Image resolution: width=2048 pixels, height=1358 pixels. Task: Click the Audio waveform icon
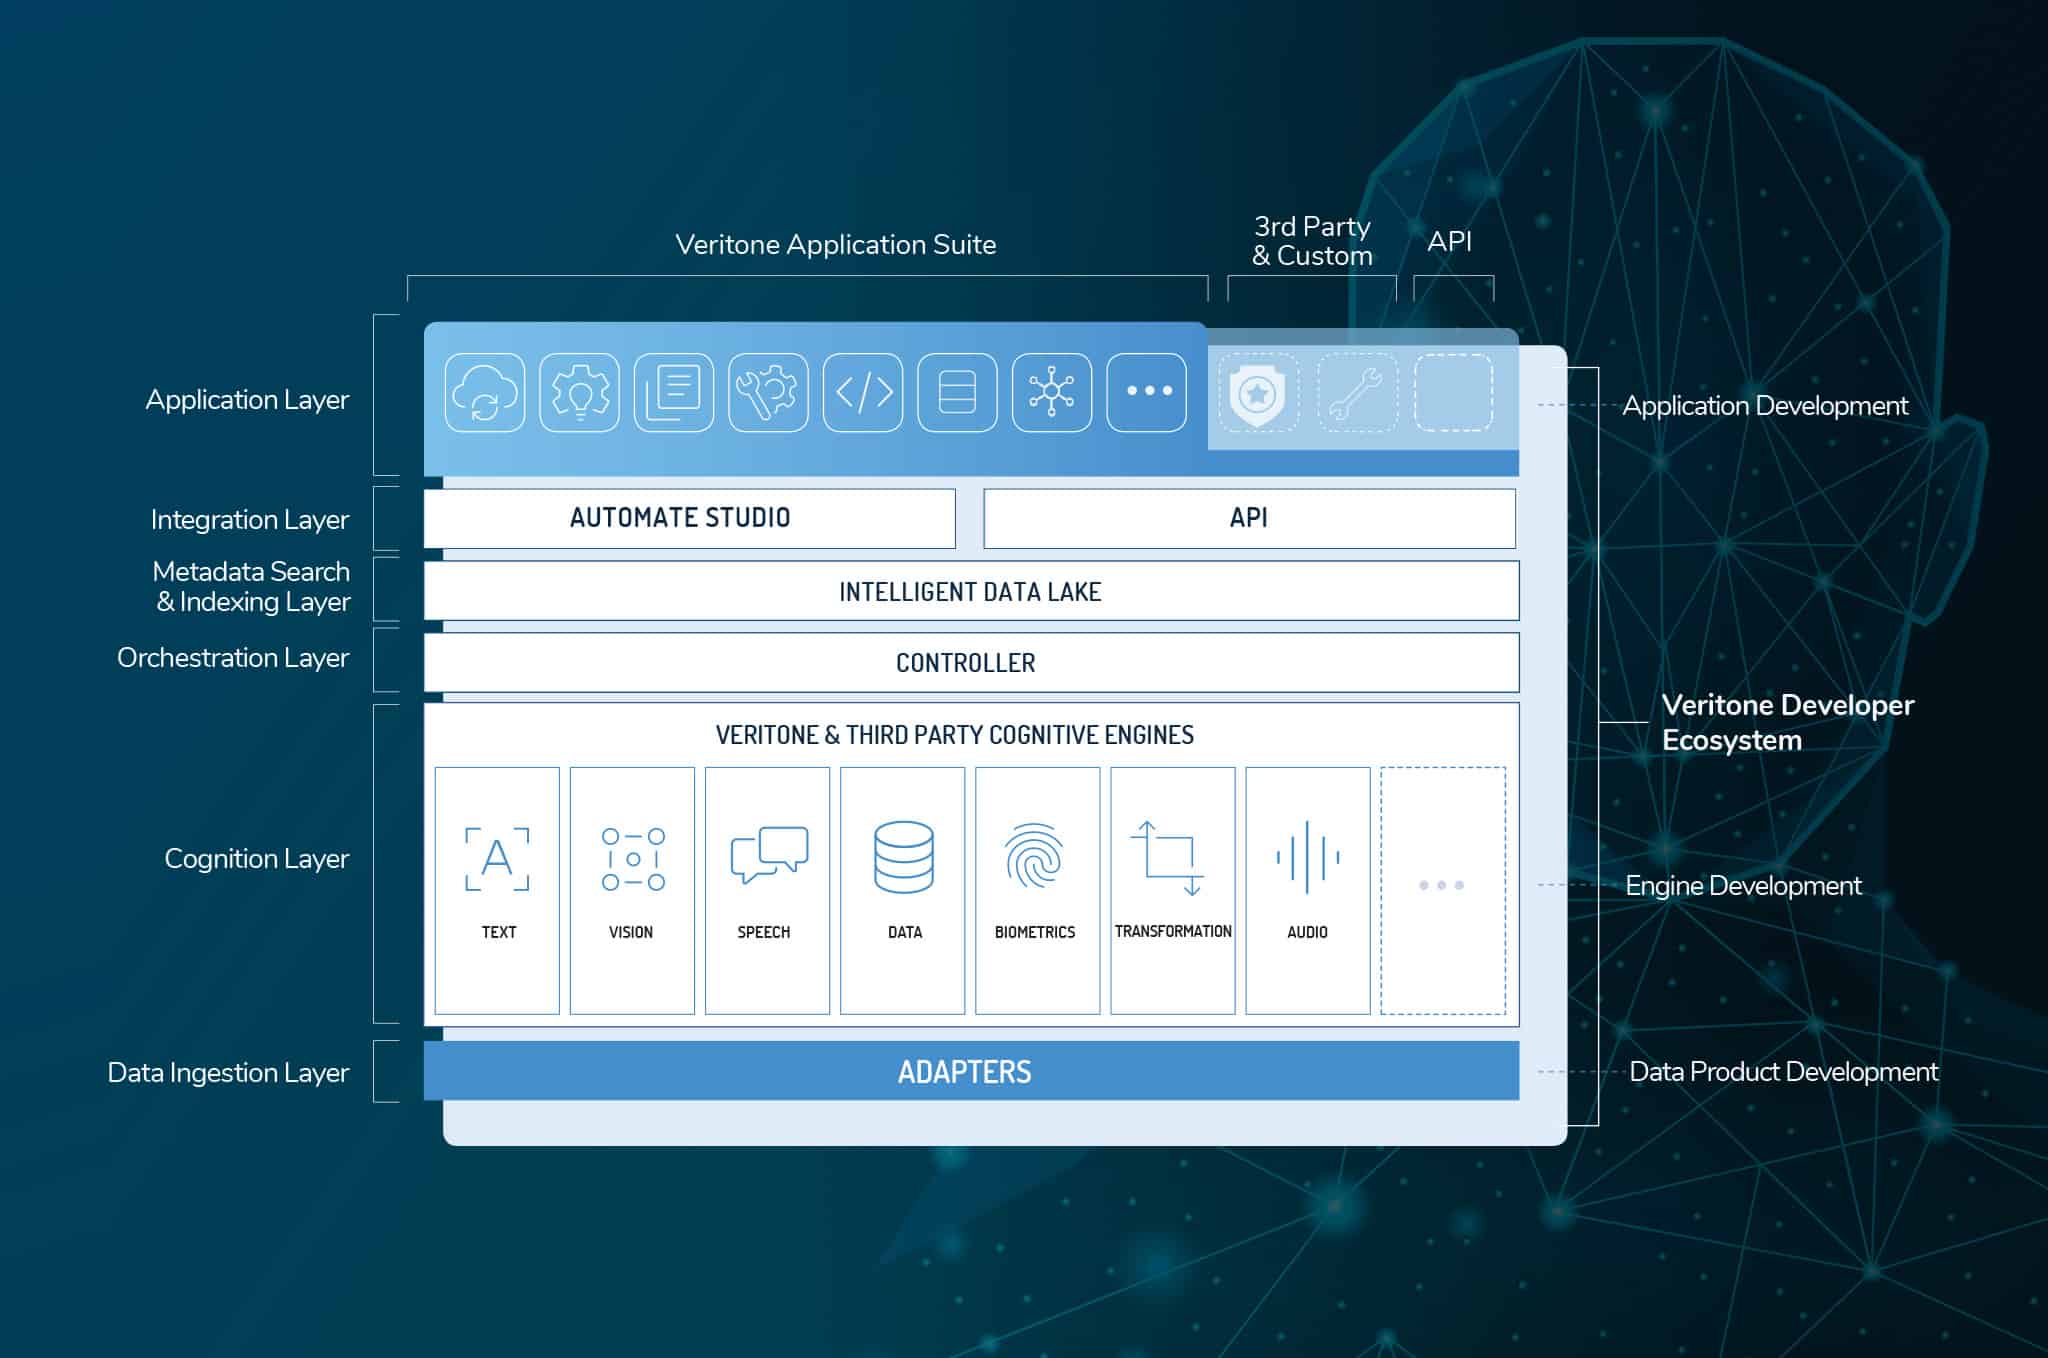click(x=1308, y=857)
